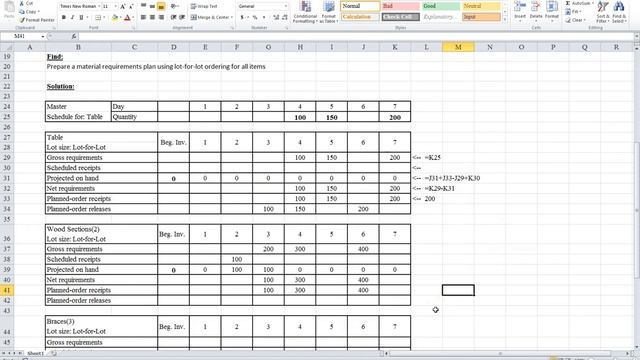Toggle highlighted Bottom Align button
This screenshot has height=360, width=640.
(x=161, y=6)
